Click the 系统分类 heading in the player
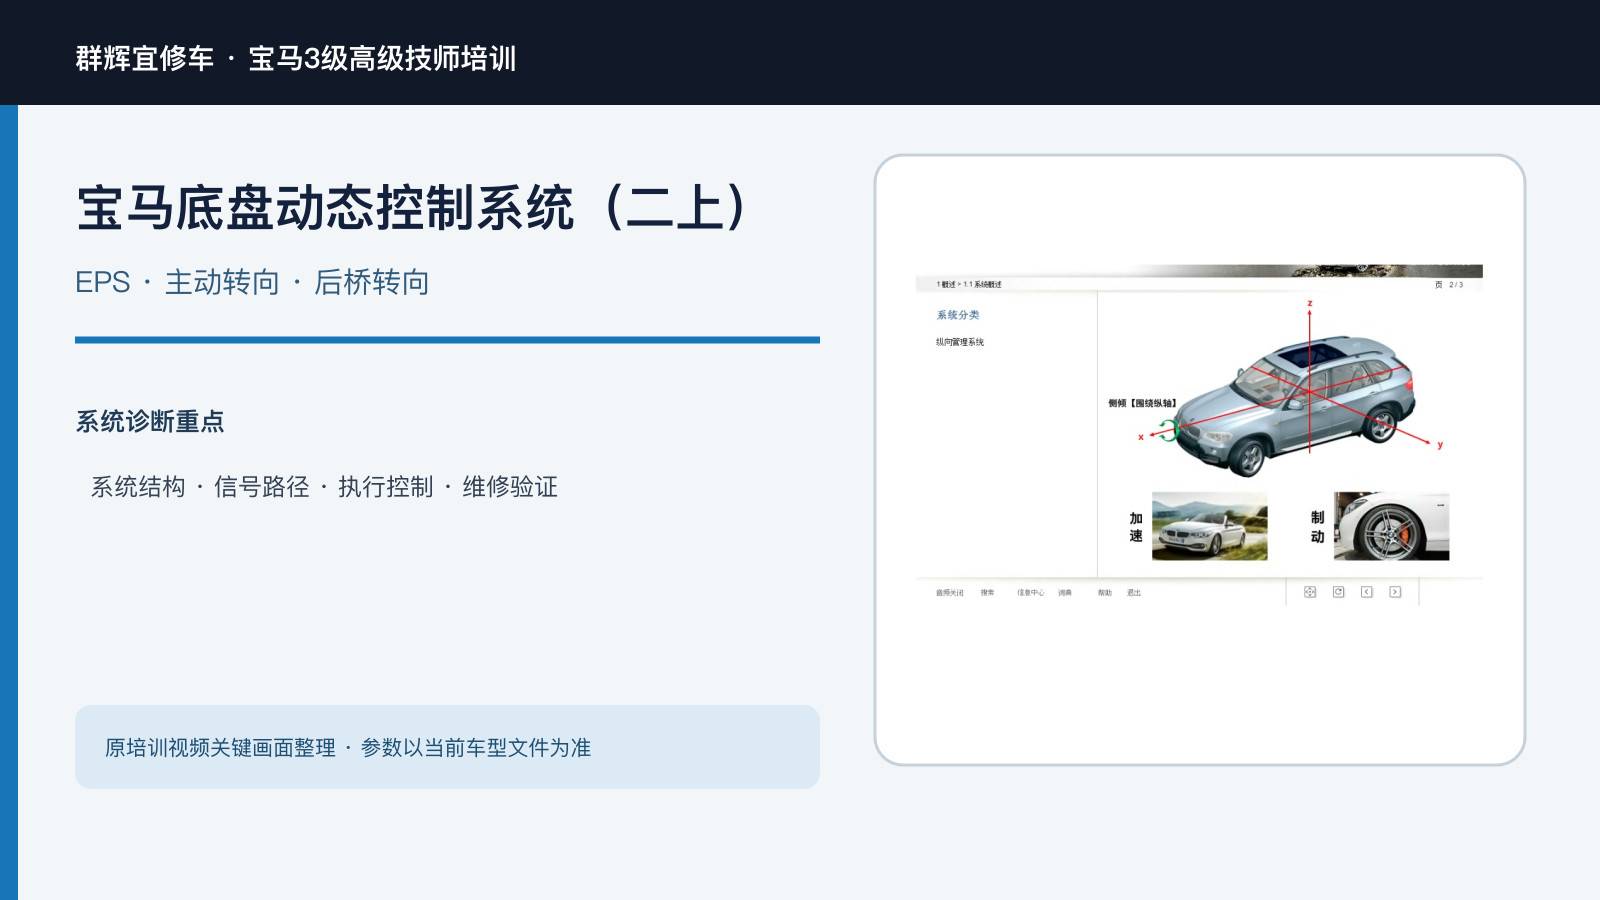Viewport: 1600px width, 900px height. (958, 315)
